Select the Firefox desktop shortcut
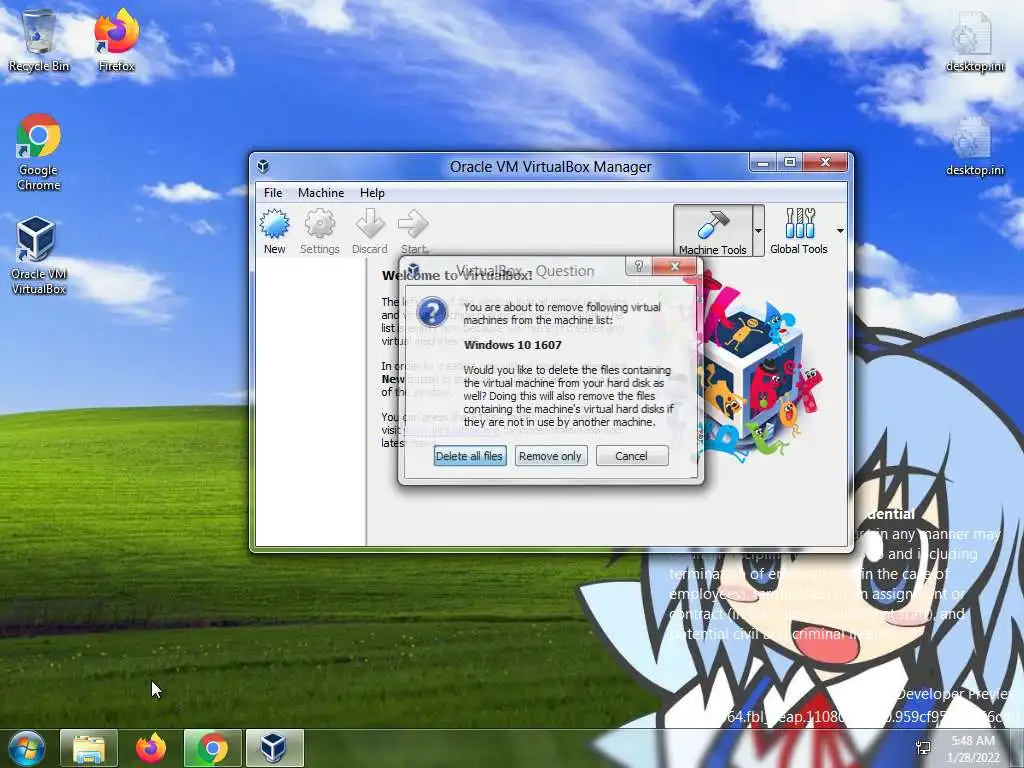The width and height of the screenshot is (1024, 768). [116, 40]
